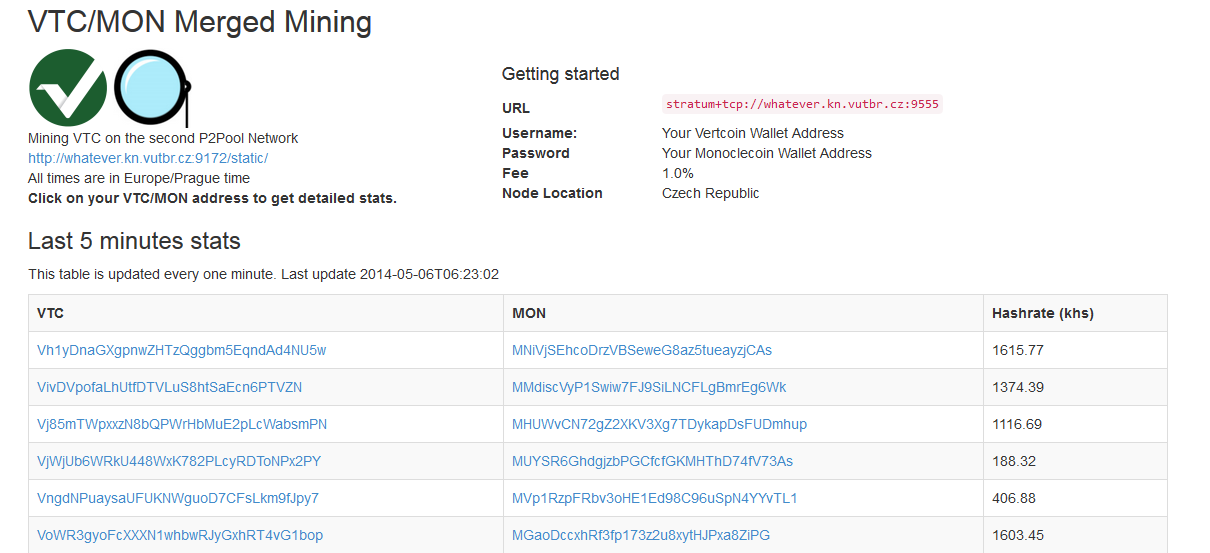Open VTC address Vj85mTWpxxzN8bQPWrHbMuE2pLcWabsmPN
The image size is (1210, 553).
tap(182, 424)
